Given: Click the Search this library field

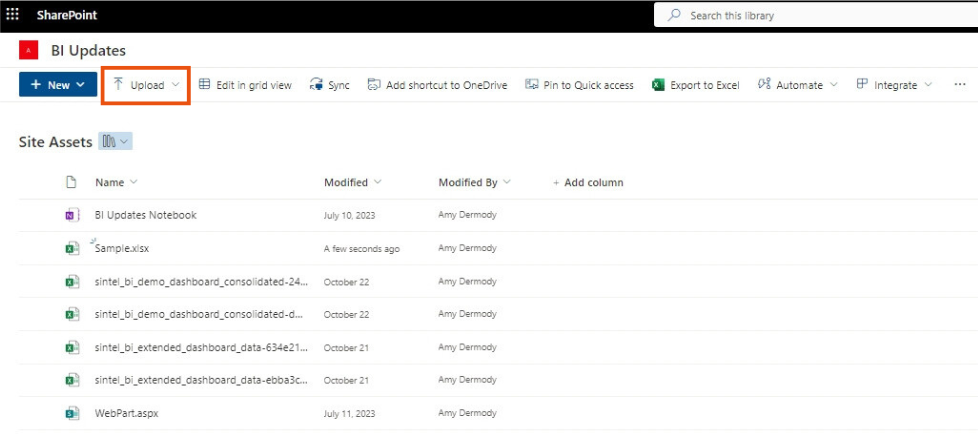Looking at the screenshot, I should 816,15.
